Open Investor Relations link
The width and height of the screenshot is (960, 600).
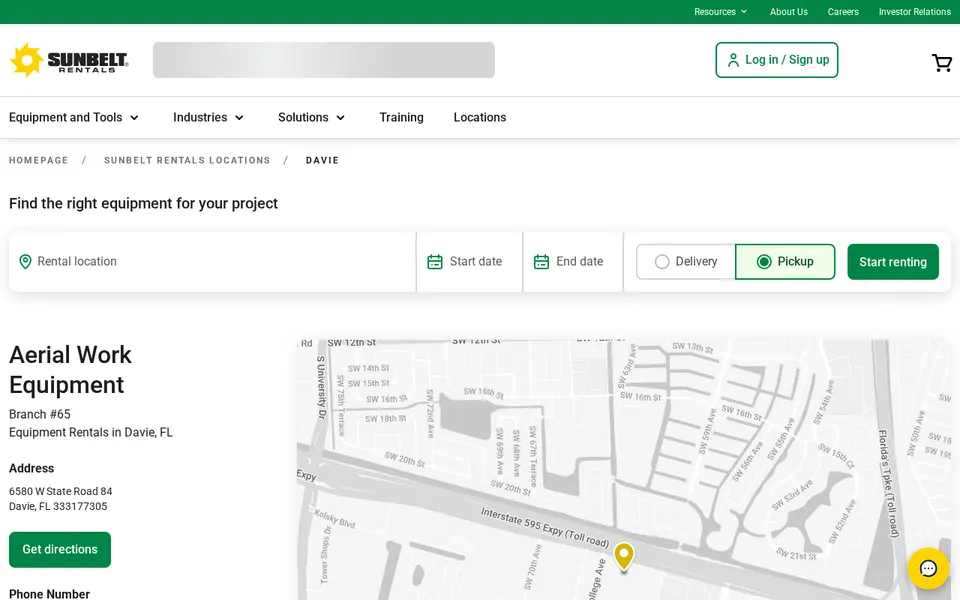[915, 12]
